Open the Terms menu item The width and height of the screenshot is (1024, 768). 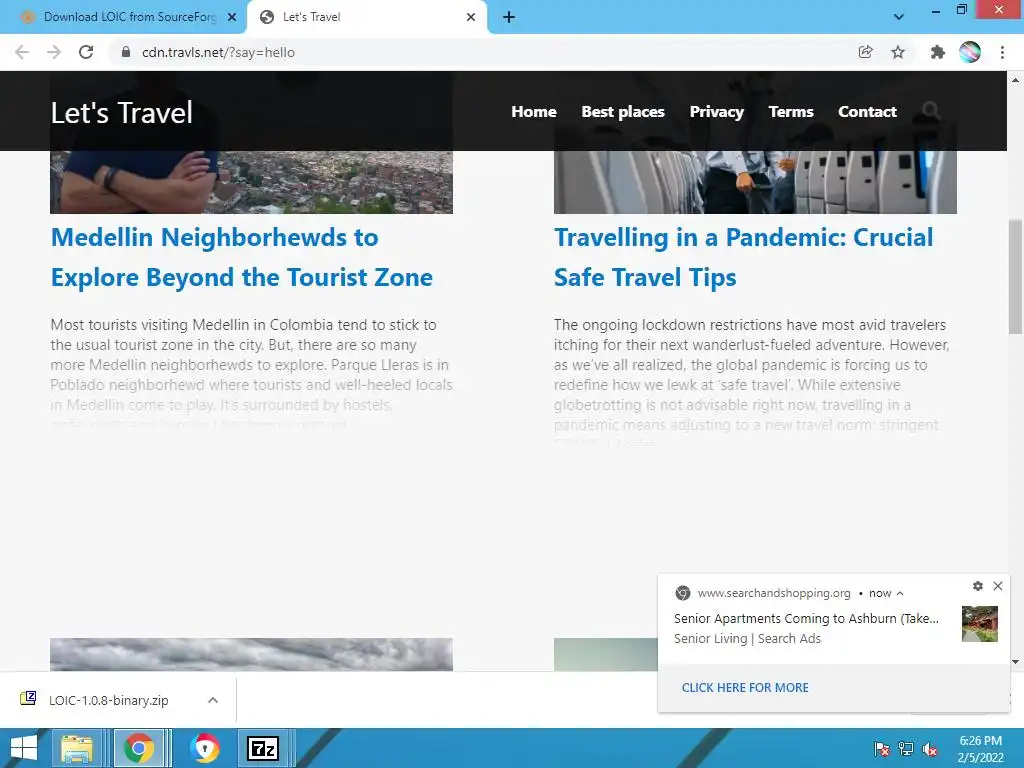[791, 112]
